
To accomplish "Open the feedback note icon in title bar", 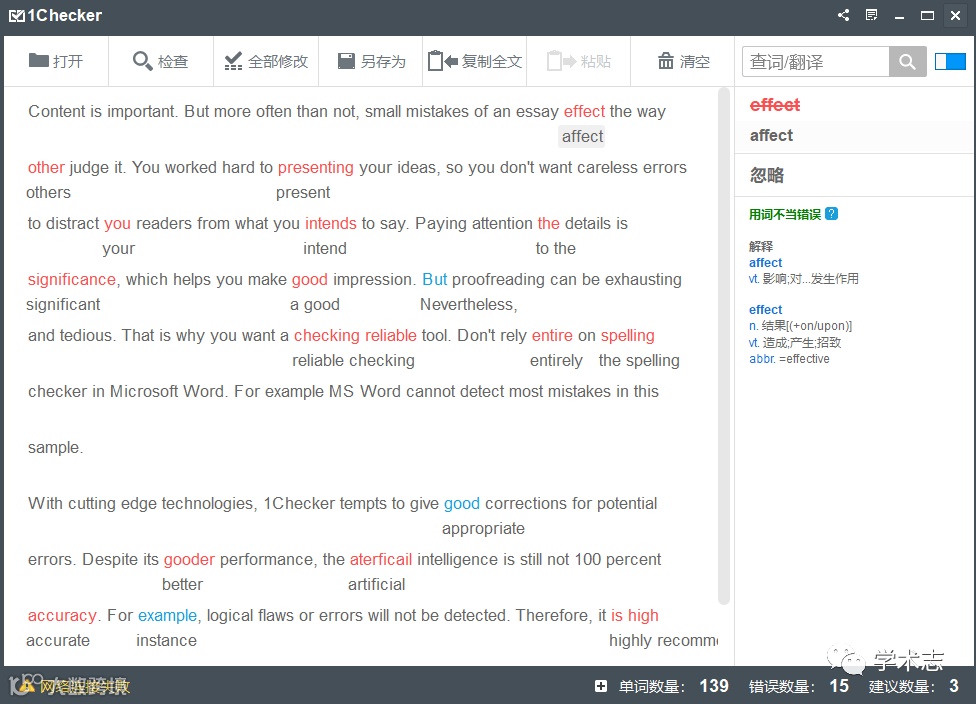I will [871, 15].
